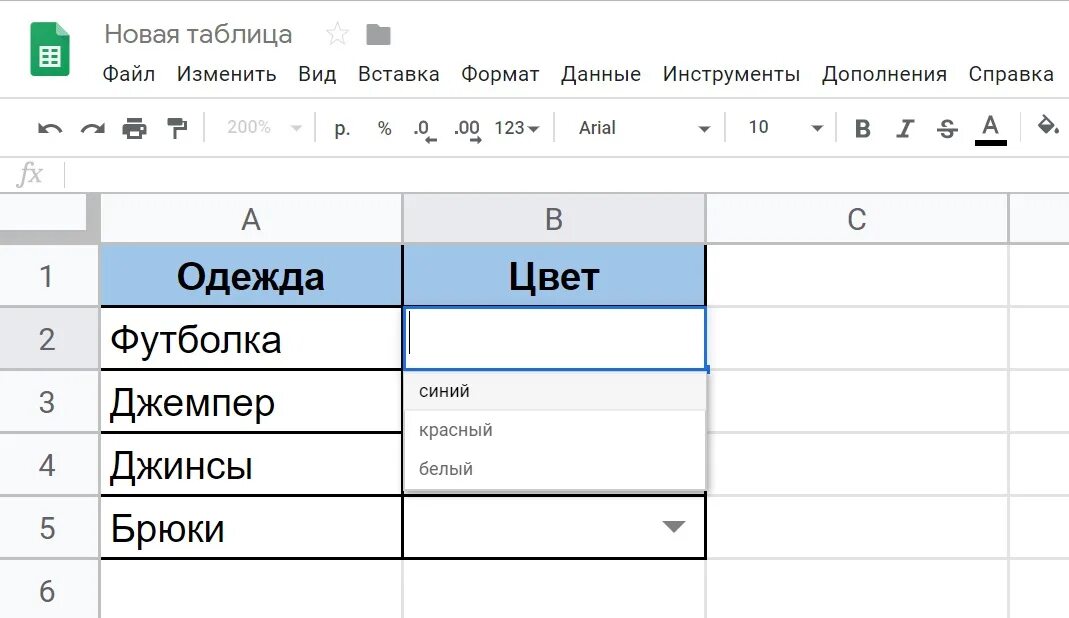The height and width of the screenshot is (618, 1069).
Task: Choose красный from the dropdown list
Action: [x=555, y=430]
